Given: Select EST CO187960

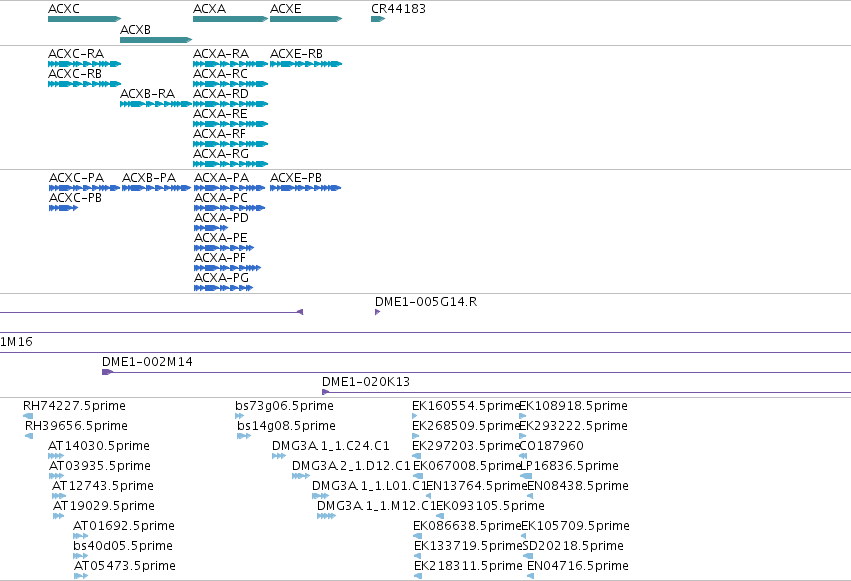Looking at the screenshot, I should coord(523,456).
